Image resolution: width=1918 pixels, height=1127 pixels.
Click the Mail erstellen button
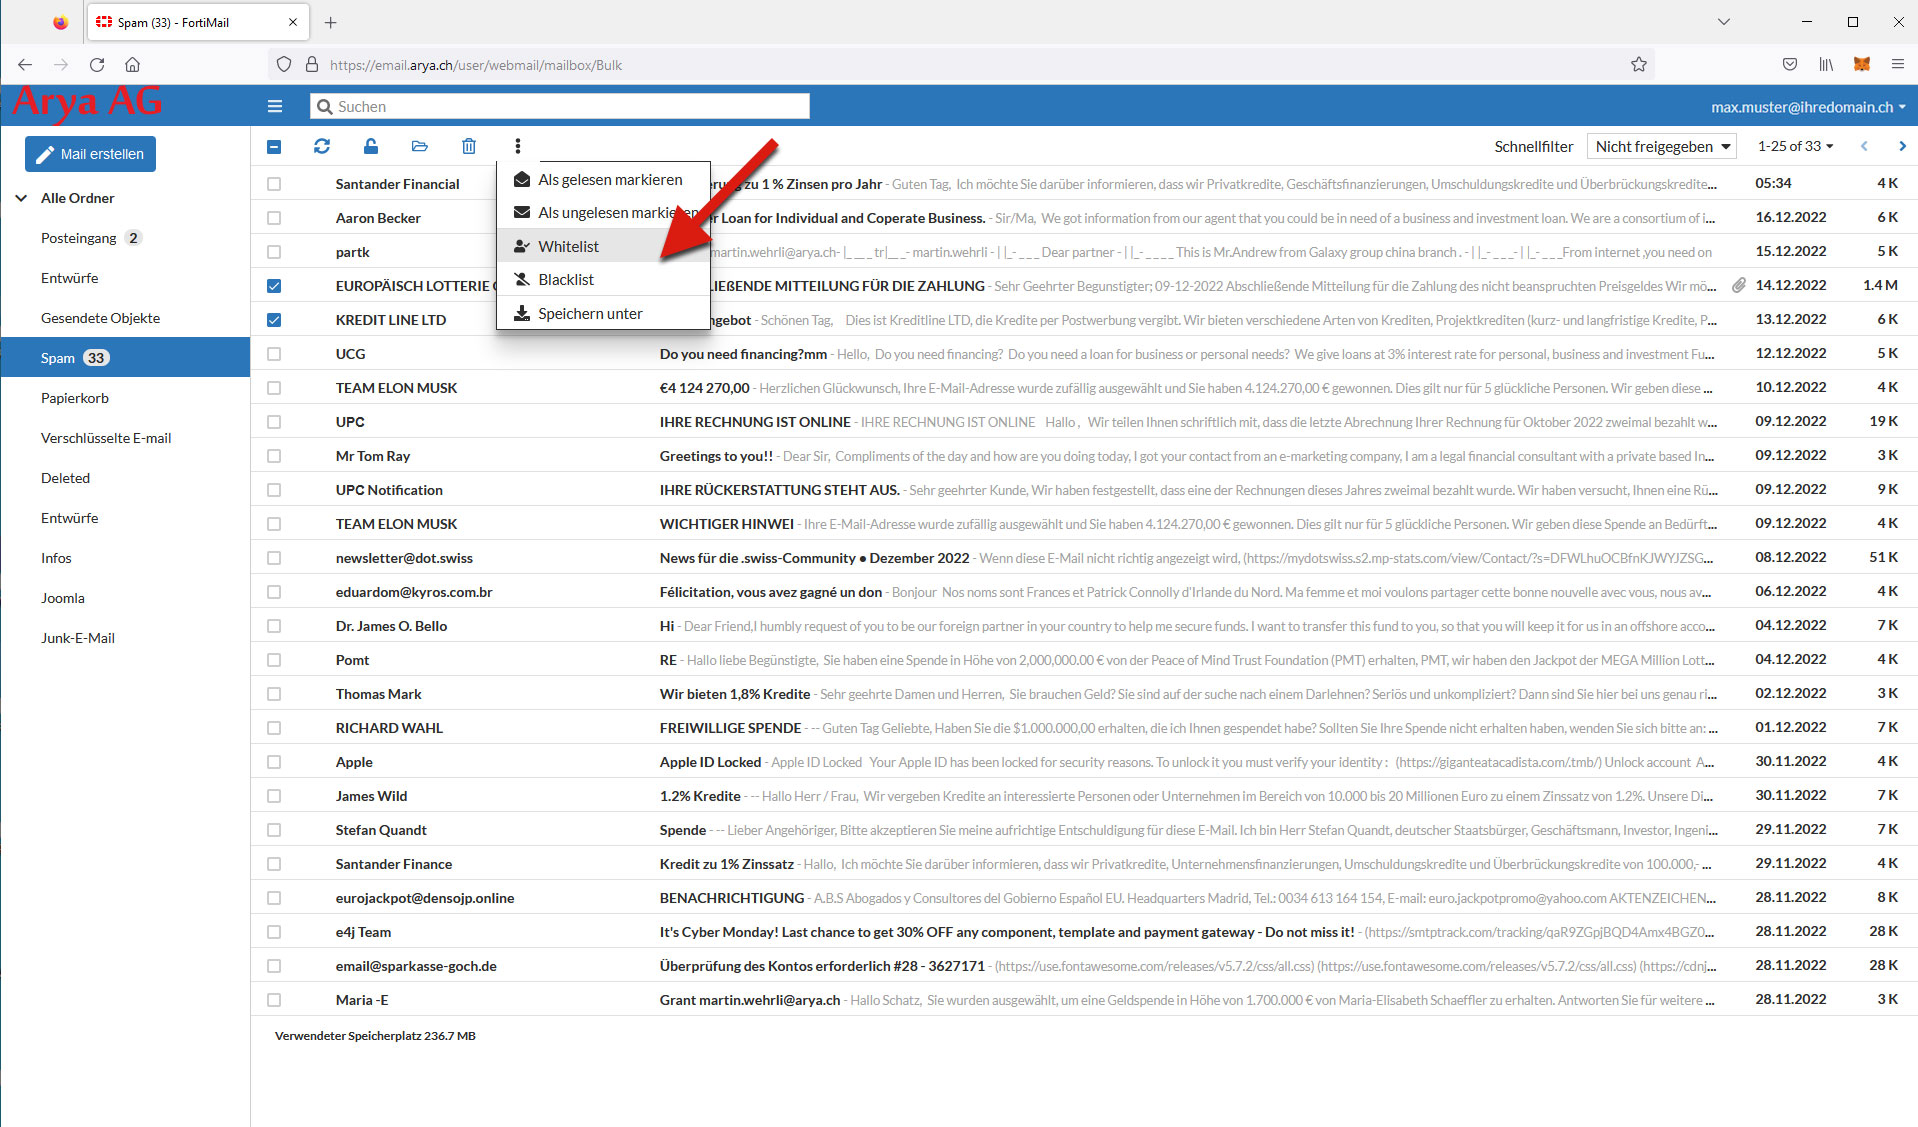pos(90,154)
